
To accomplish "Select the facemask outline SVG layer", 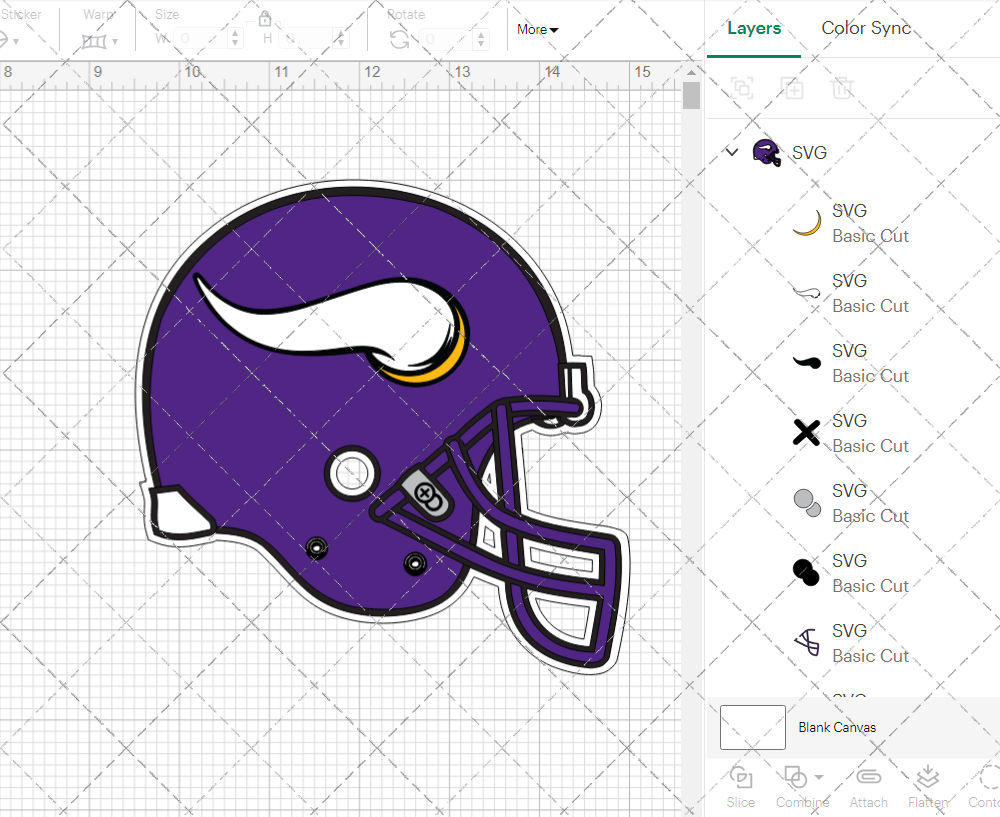I will [851, 643].
